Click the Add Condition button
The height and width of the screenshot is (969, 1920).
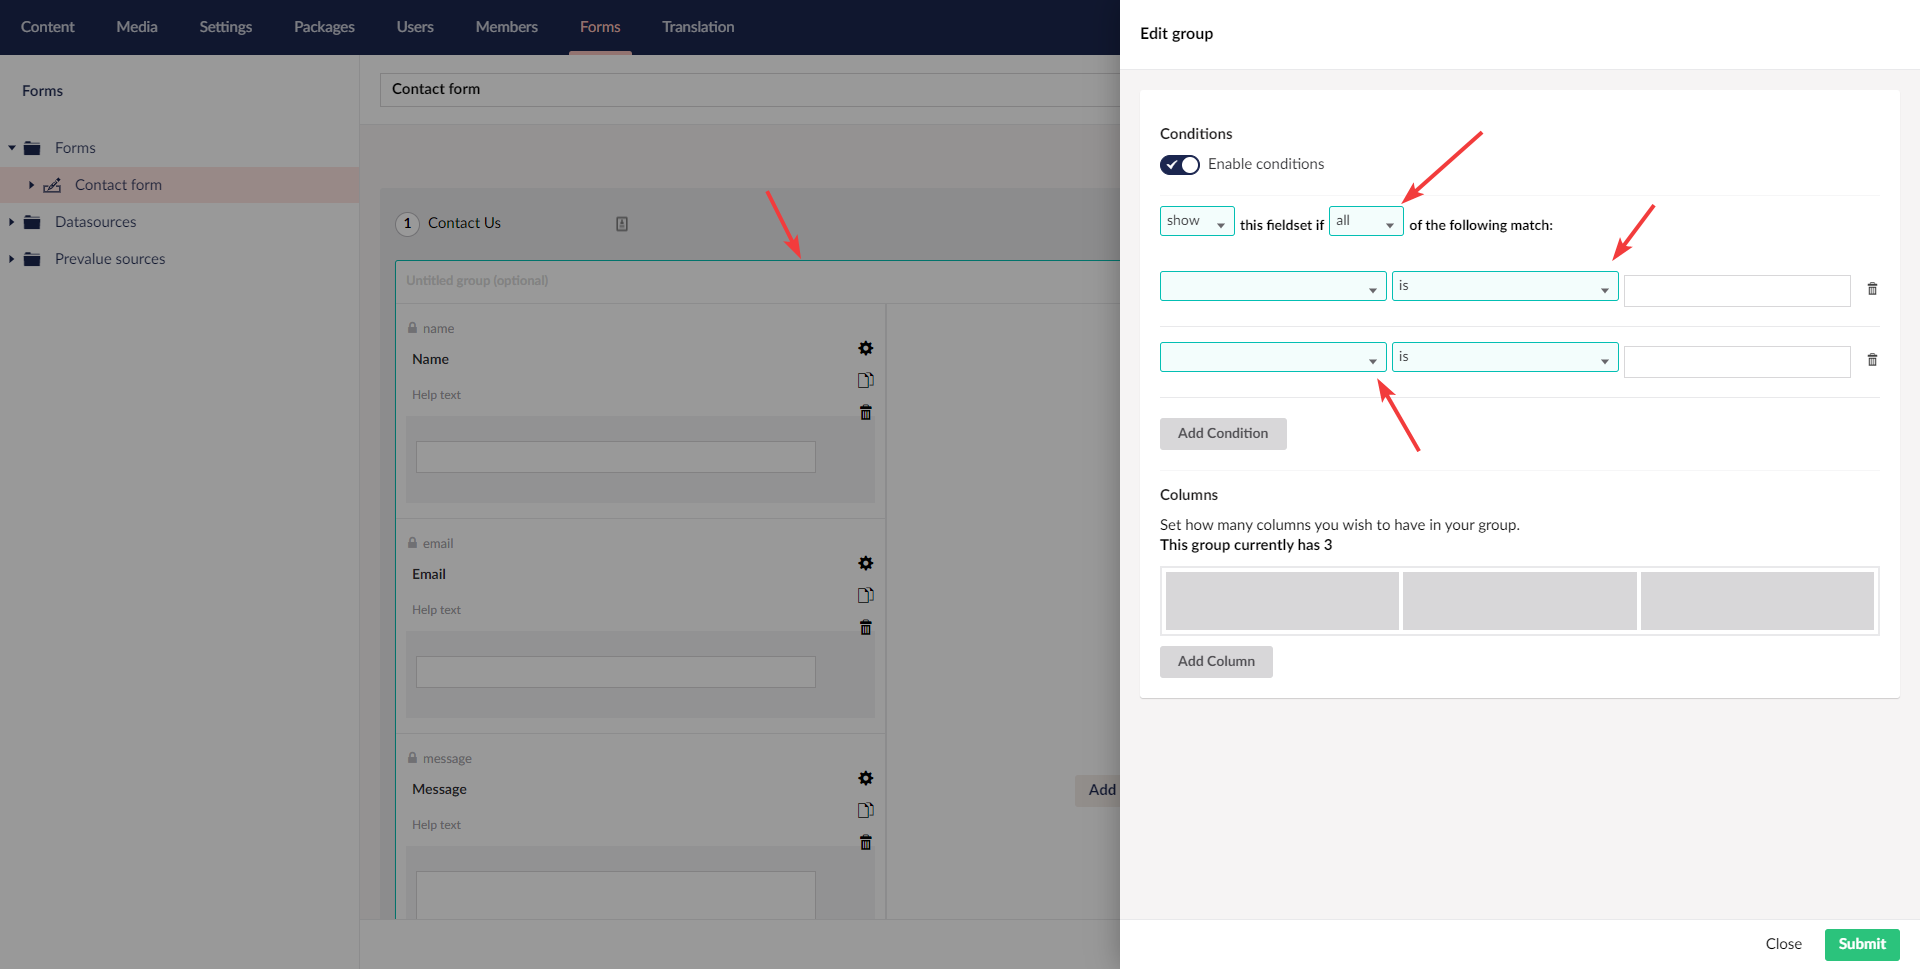1222,433
